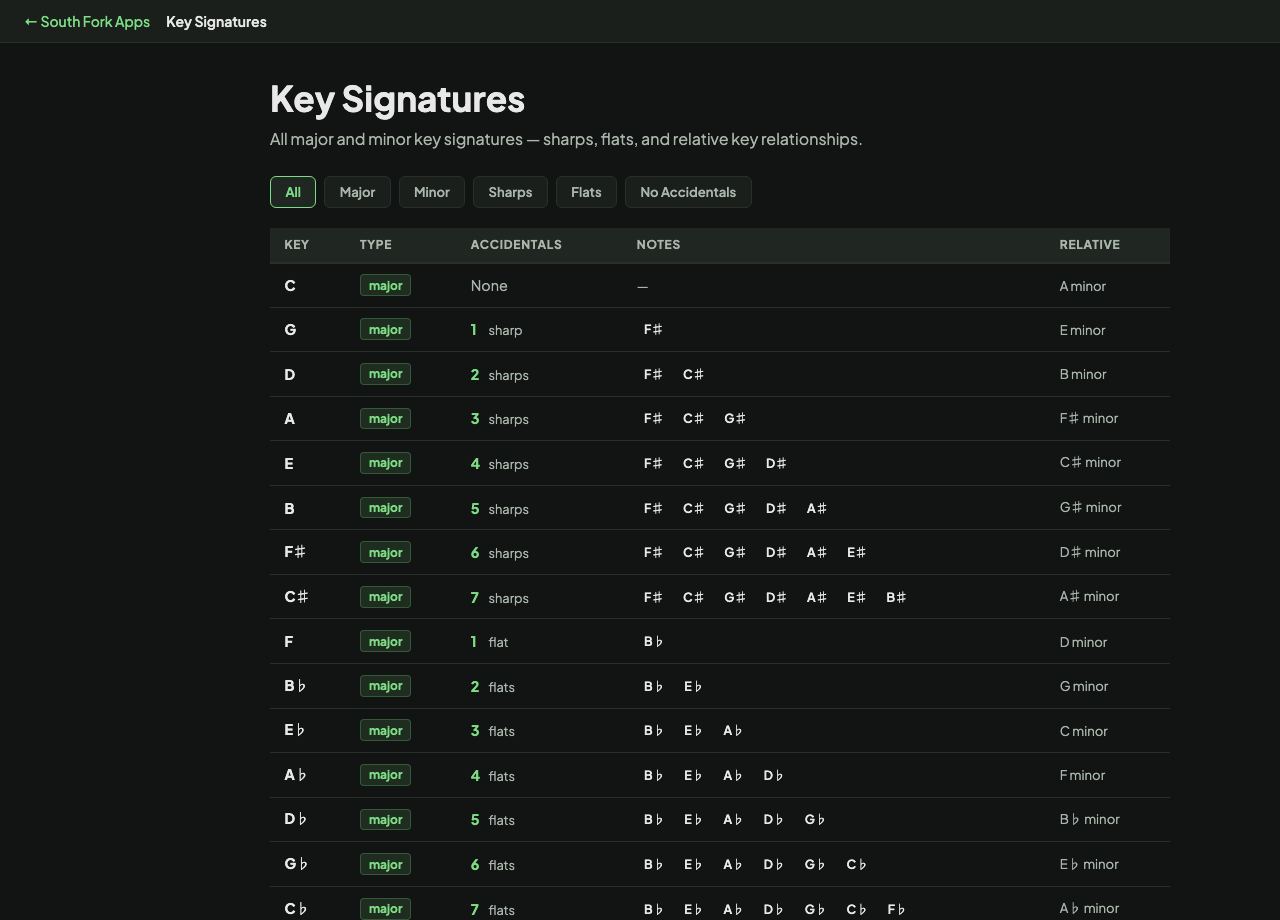Click '1 flat' in the F major row
This screenshot has height=920, width=1280.
point(490,642)
